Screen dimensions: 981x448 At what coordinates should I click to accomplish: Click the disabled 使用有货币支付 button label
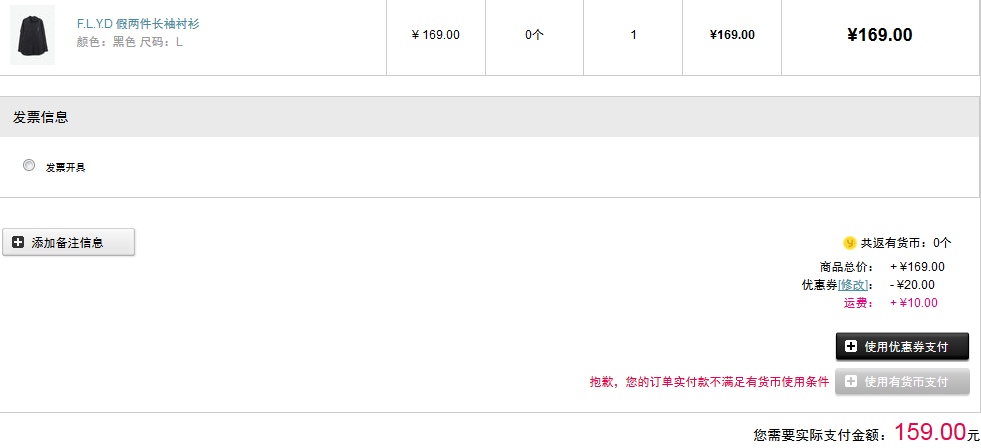906,382
